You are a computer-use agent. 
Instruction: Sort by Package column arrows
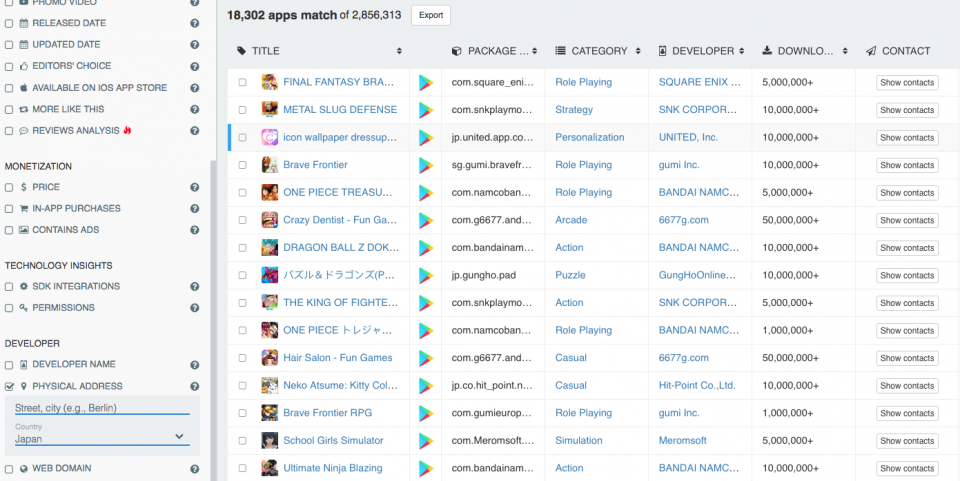[x=534, y=51]
